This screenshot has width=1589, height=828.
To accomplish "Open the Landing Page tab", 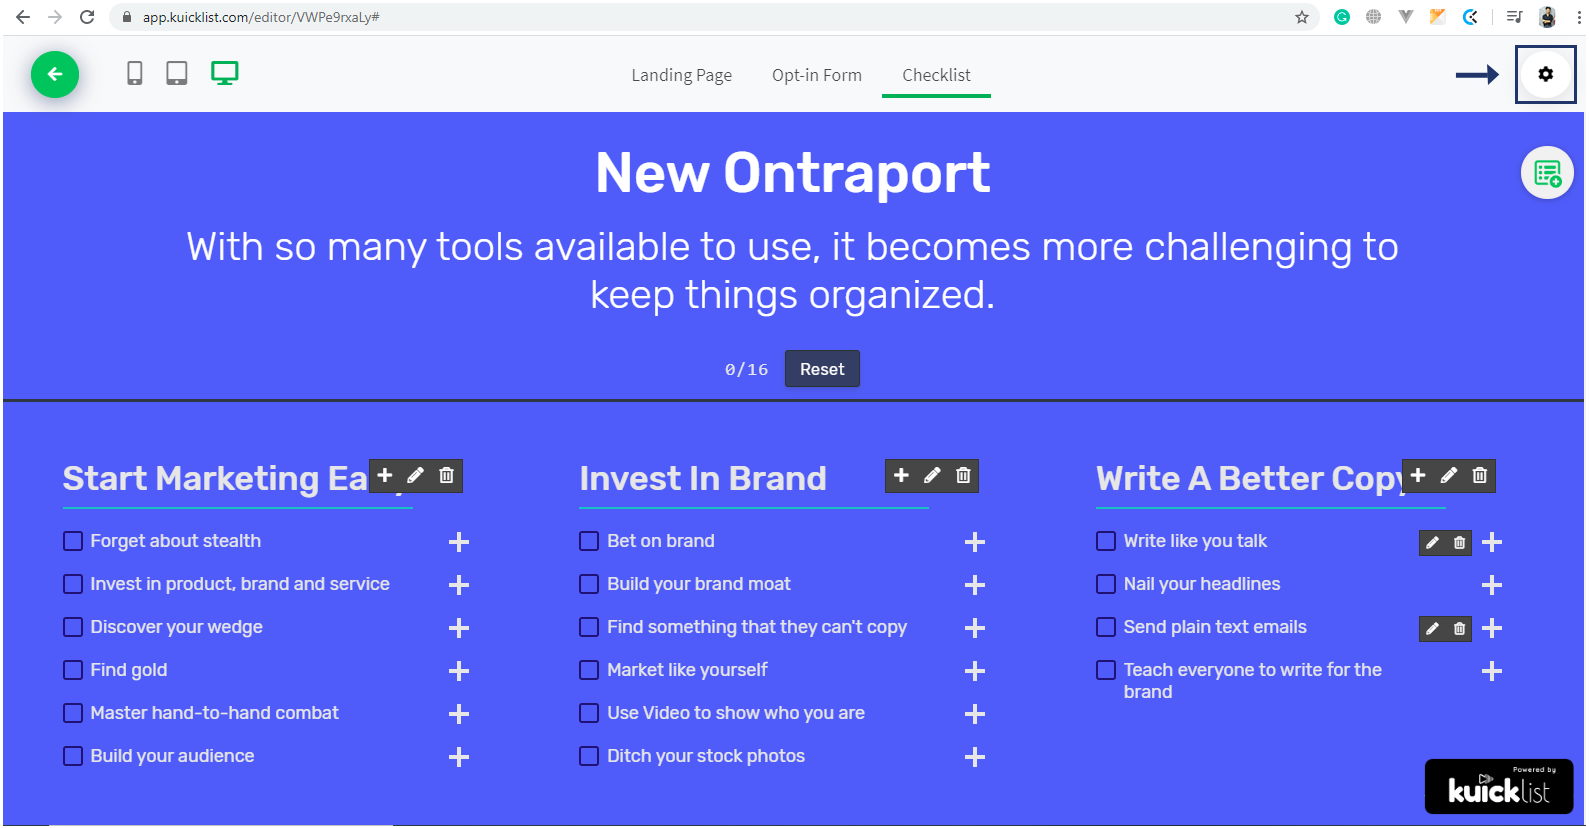I will pos(682,75).
